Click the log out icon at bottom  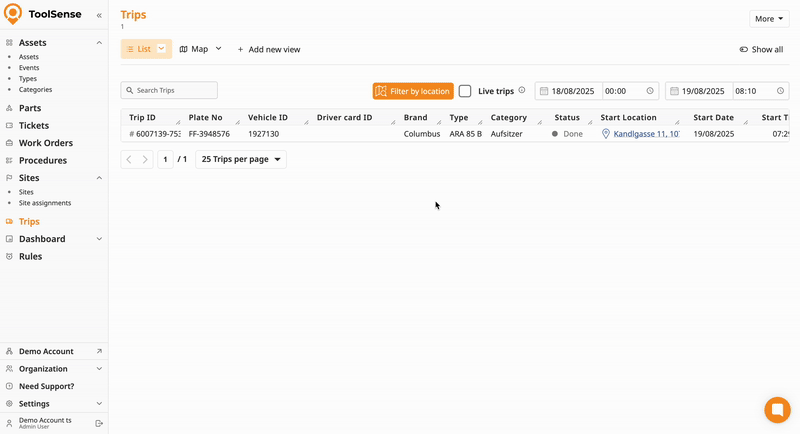[x=99, y=423]
